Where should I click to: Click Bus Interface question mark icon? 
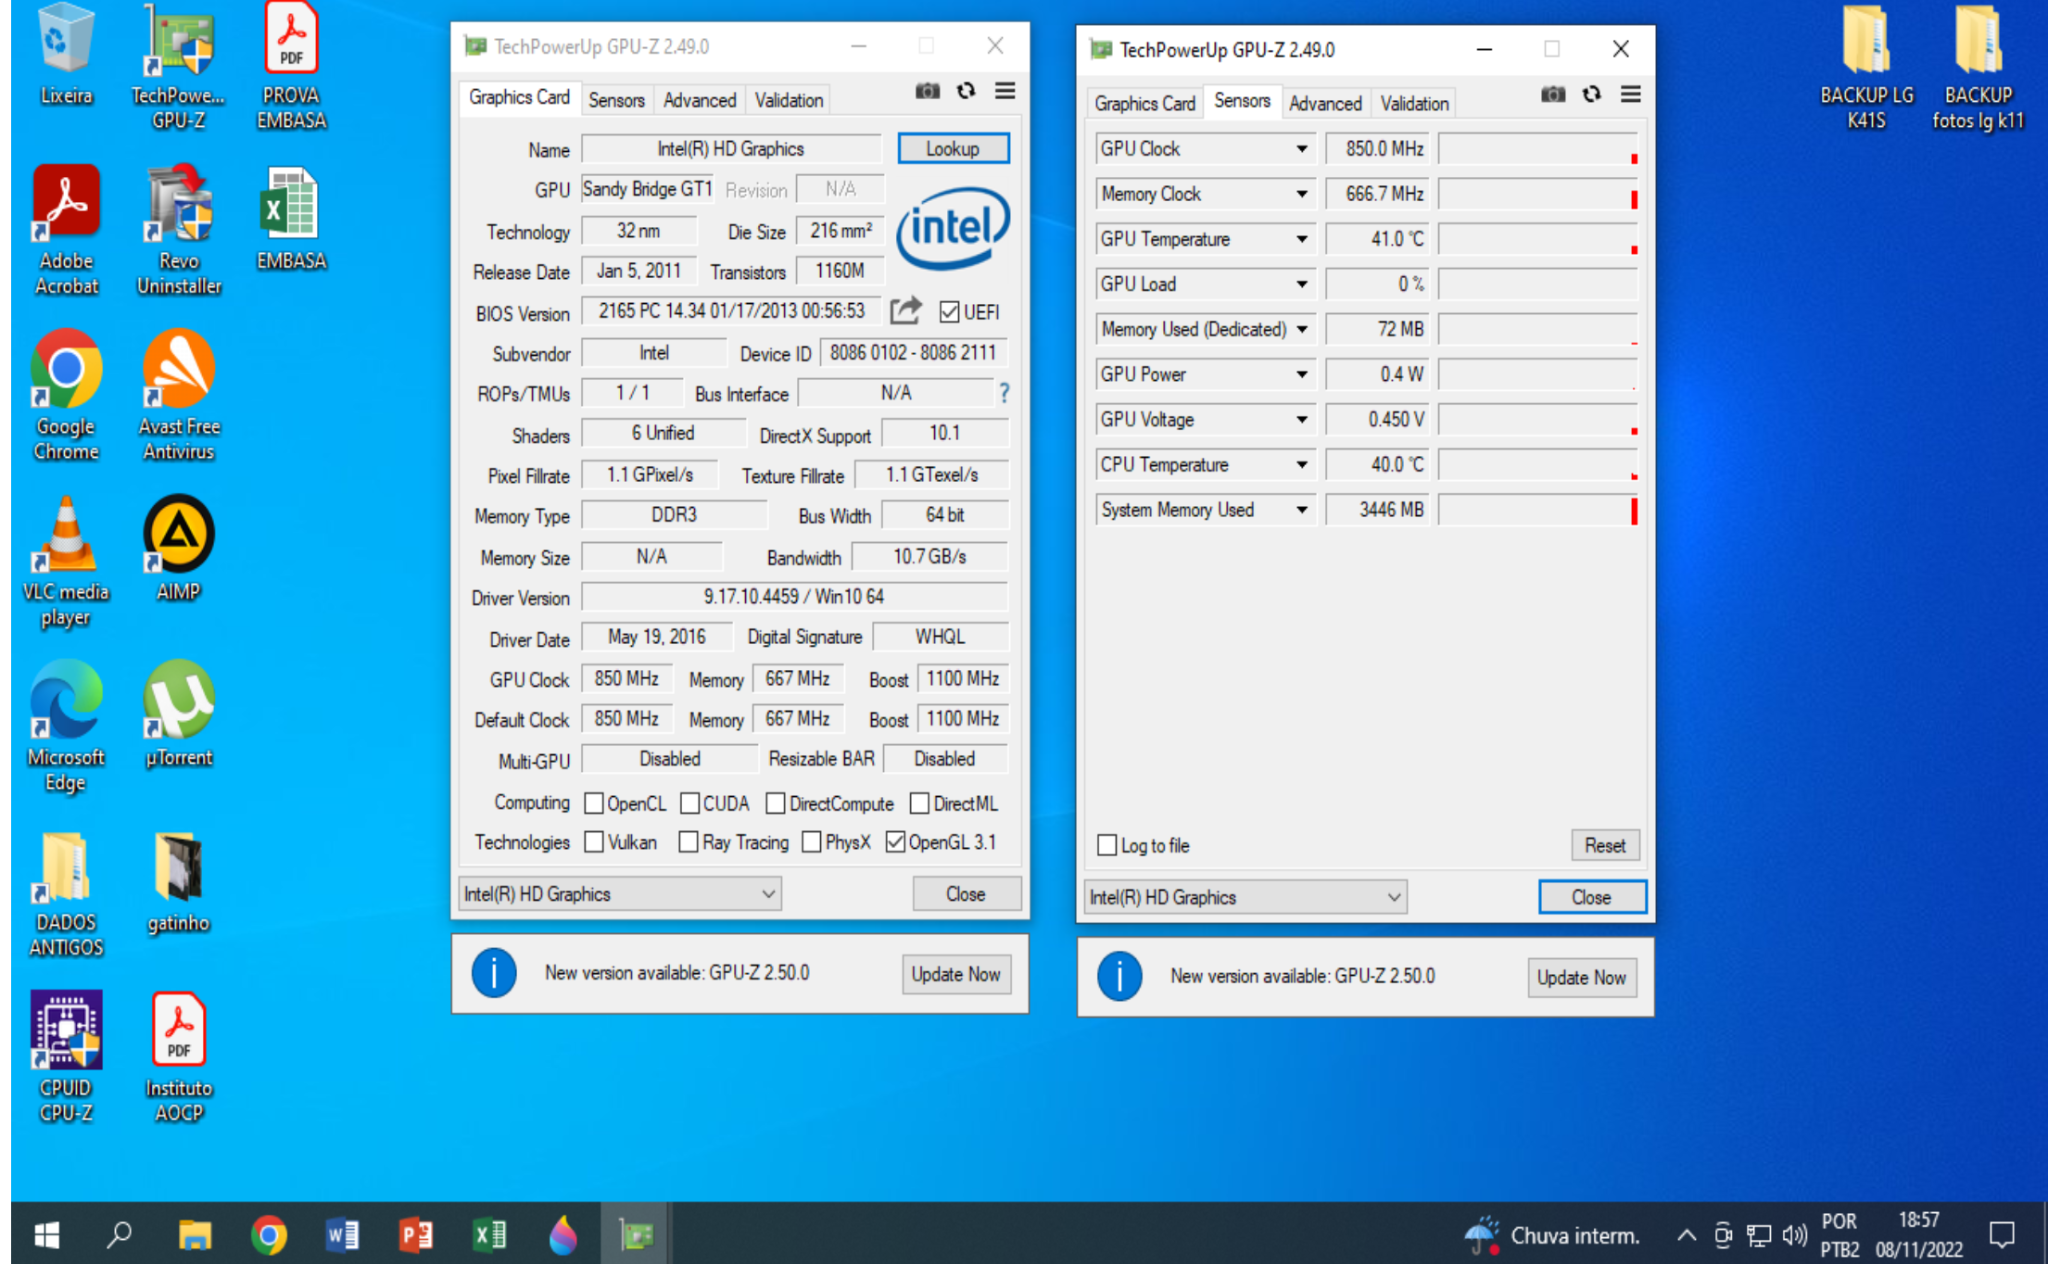point(1004,393)
